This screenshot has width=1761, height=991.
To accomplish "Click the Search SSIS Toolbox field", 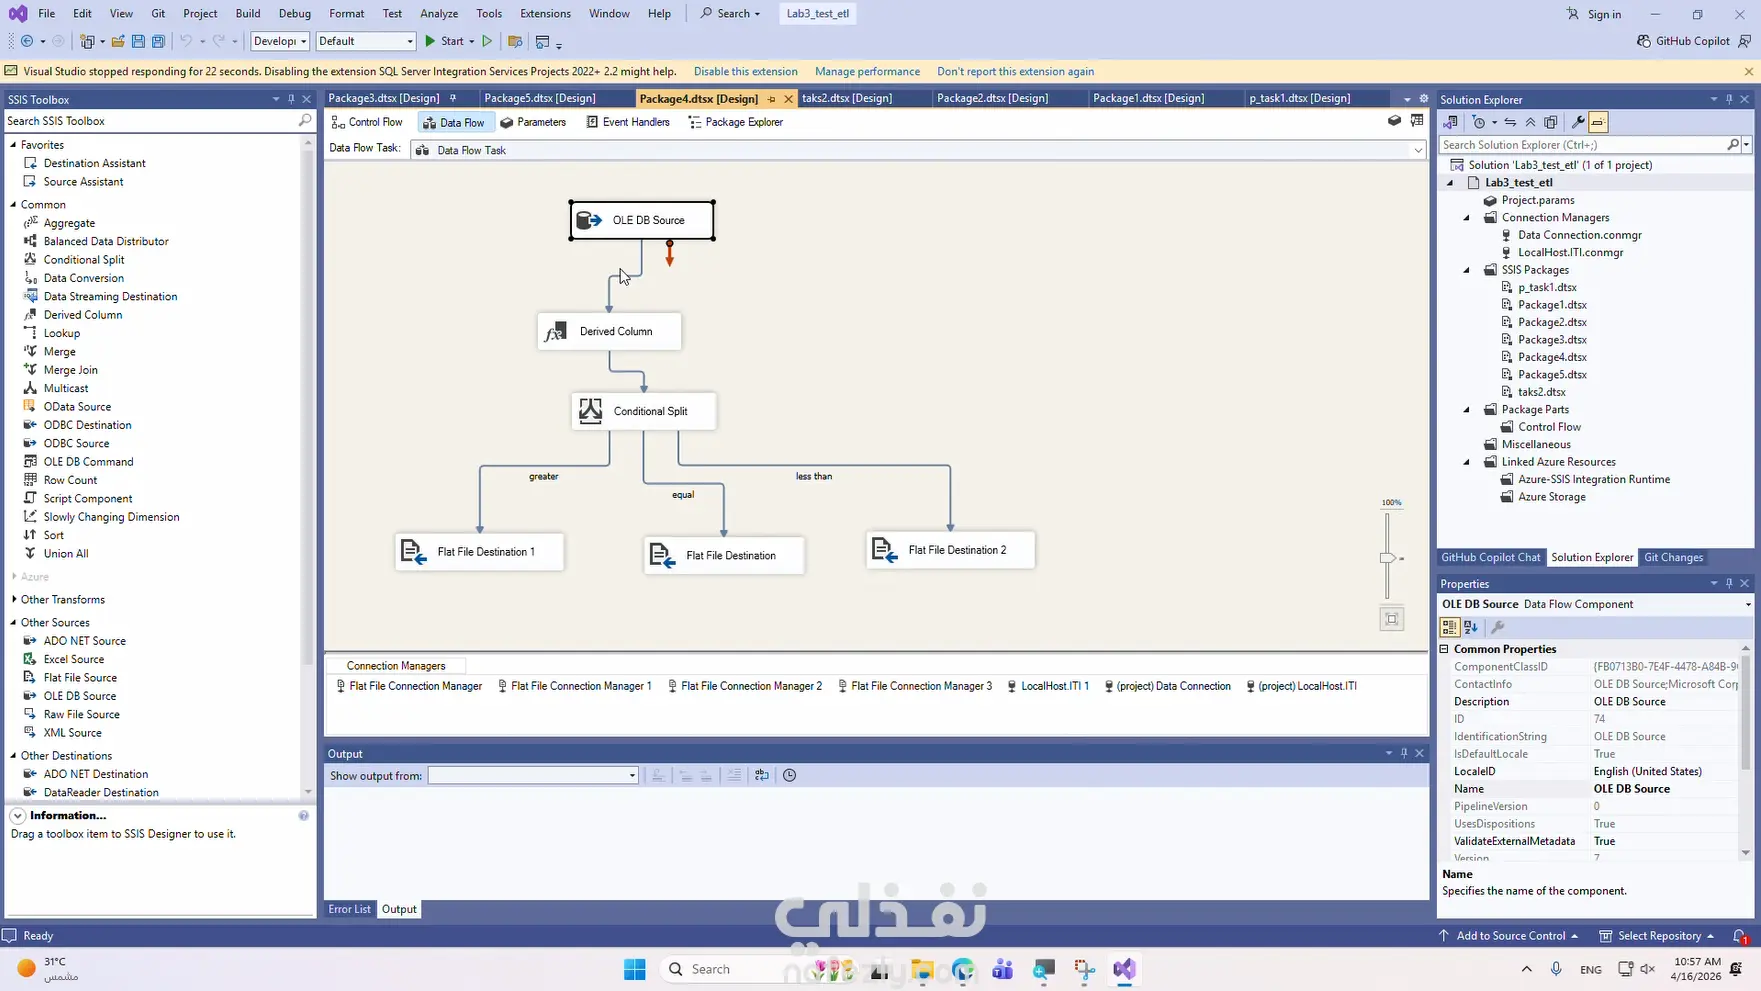I will 152,121.
